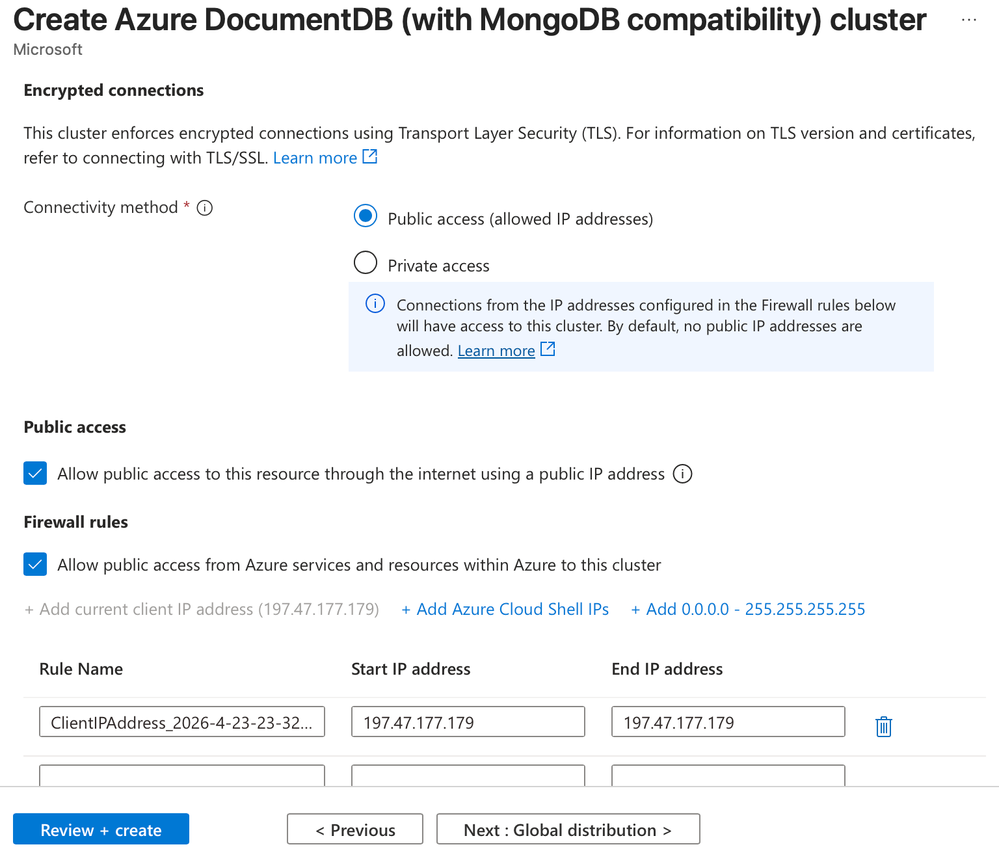Delete the ClientIPAddress firewall rule

coord(883,726)
